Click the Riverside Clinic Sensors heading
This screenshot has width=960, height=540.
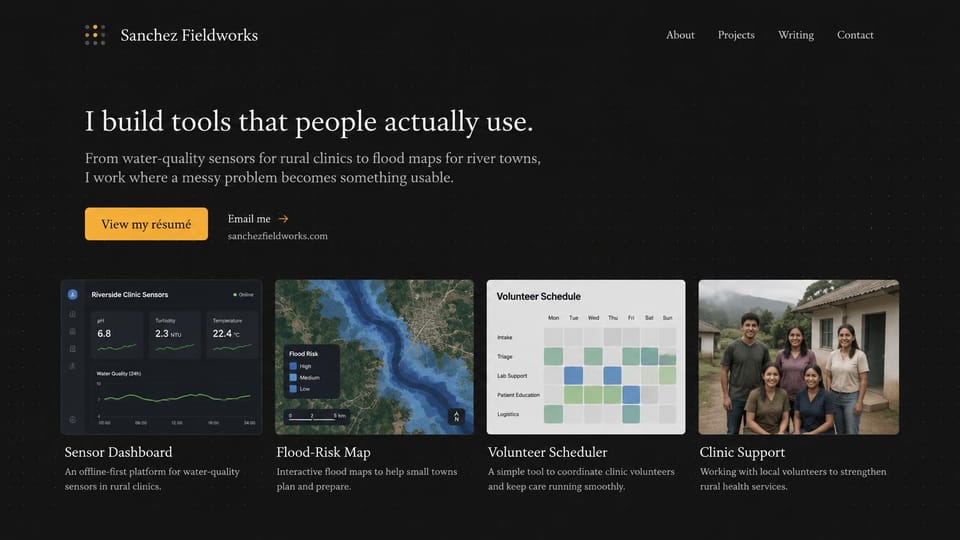tap(130, 294)
